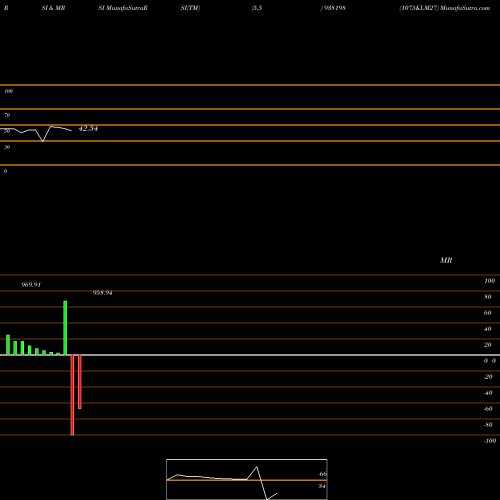Click the -60 label on right axis
The height and width of the screenshot is (500, 500).
488,409
